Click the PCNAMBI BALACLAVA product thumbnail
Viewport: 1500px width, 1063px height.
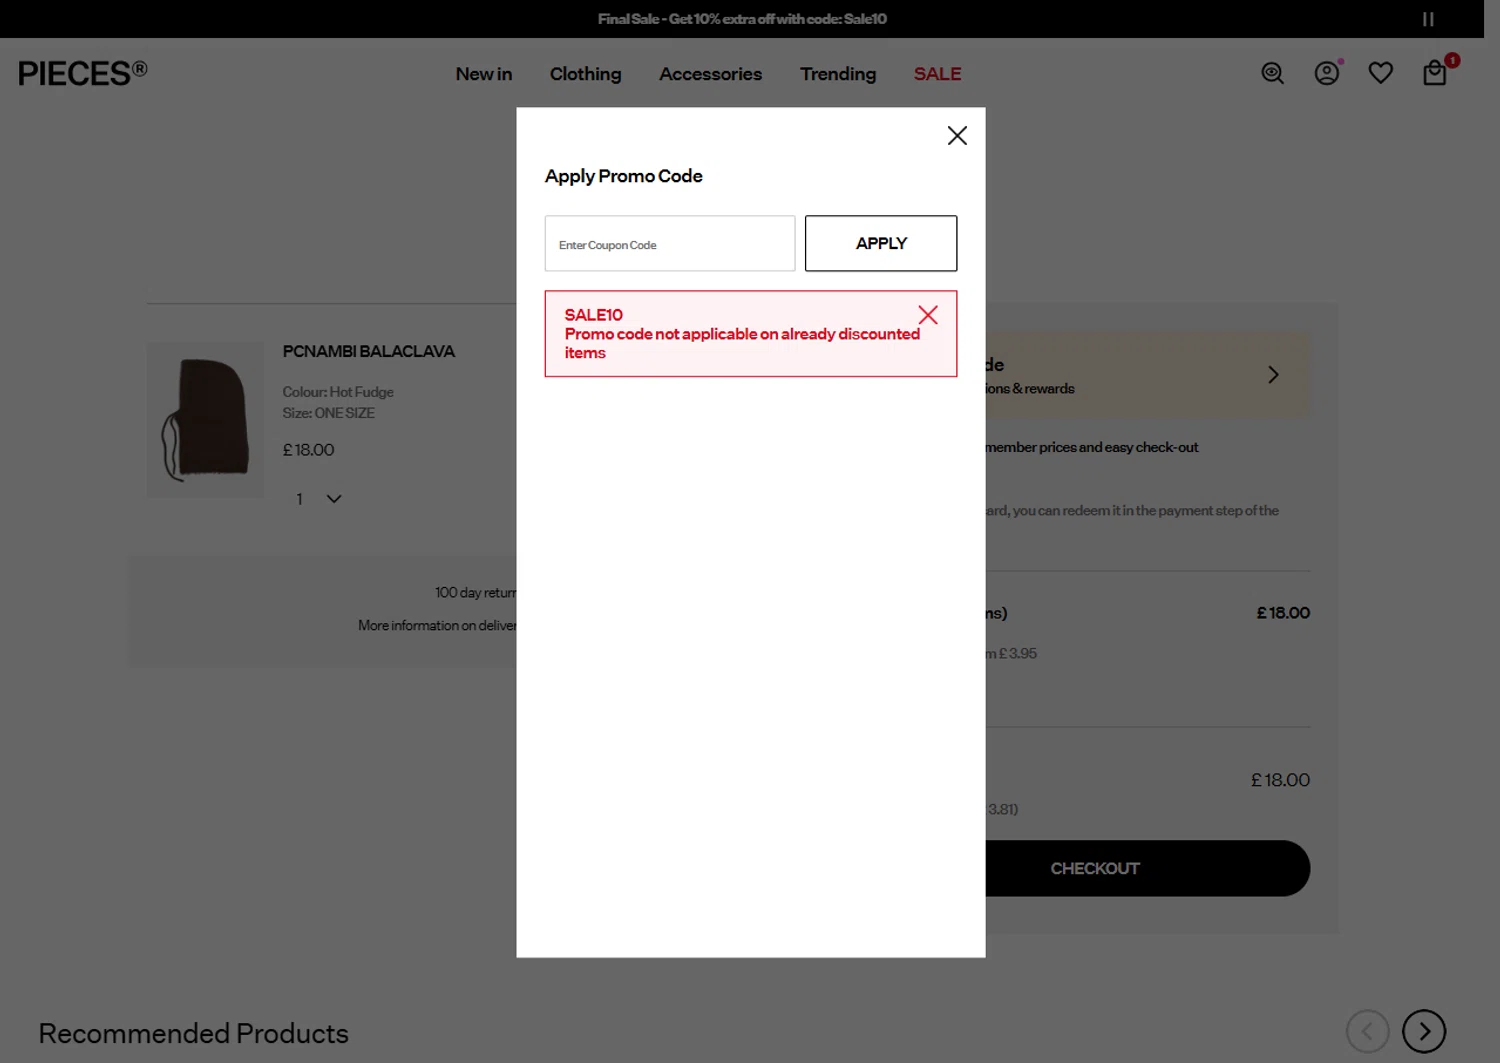pos(205,420)
